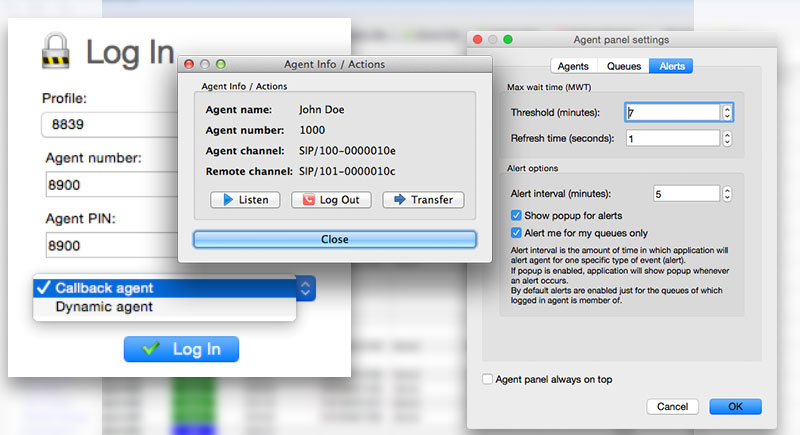Switch to the Agents tab
The height and width of the screenshot is (435, 800).
tap(572, 66)
